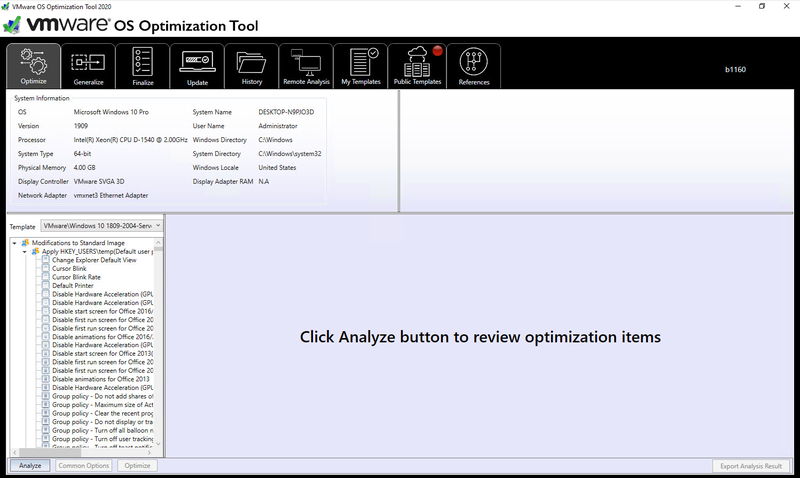Collapse the Apply HKEY_USERS\temp node
The image size is (800, 478).
(25, 251)
